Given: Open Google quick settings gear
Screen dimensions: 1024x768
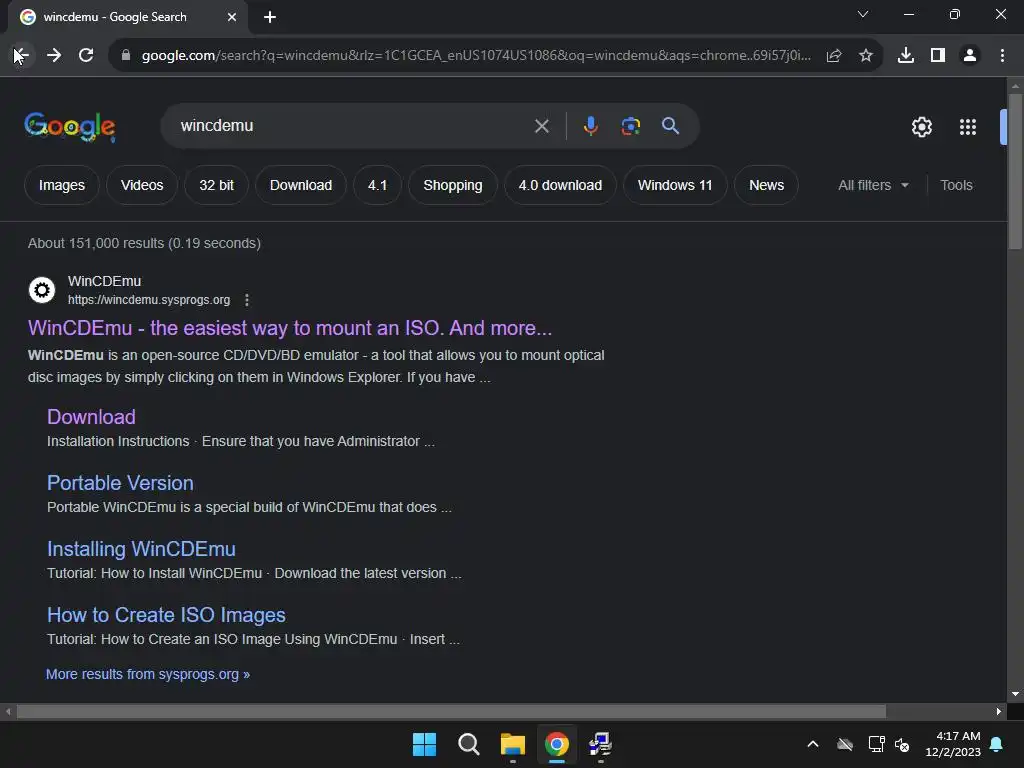Looking at the screenshot, I should point(921,127).
